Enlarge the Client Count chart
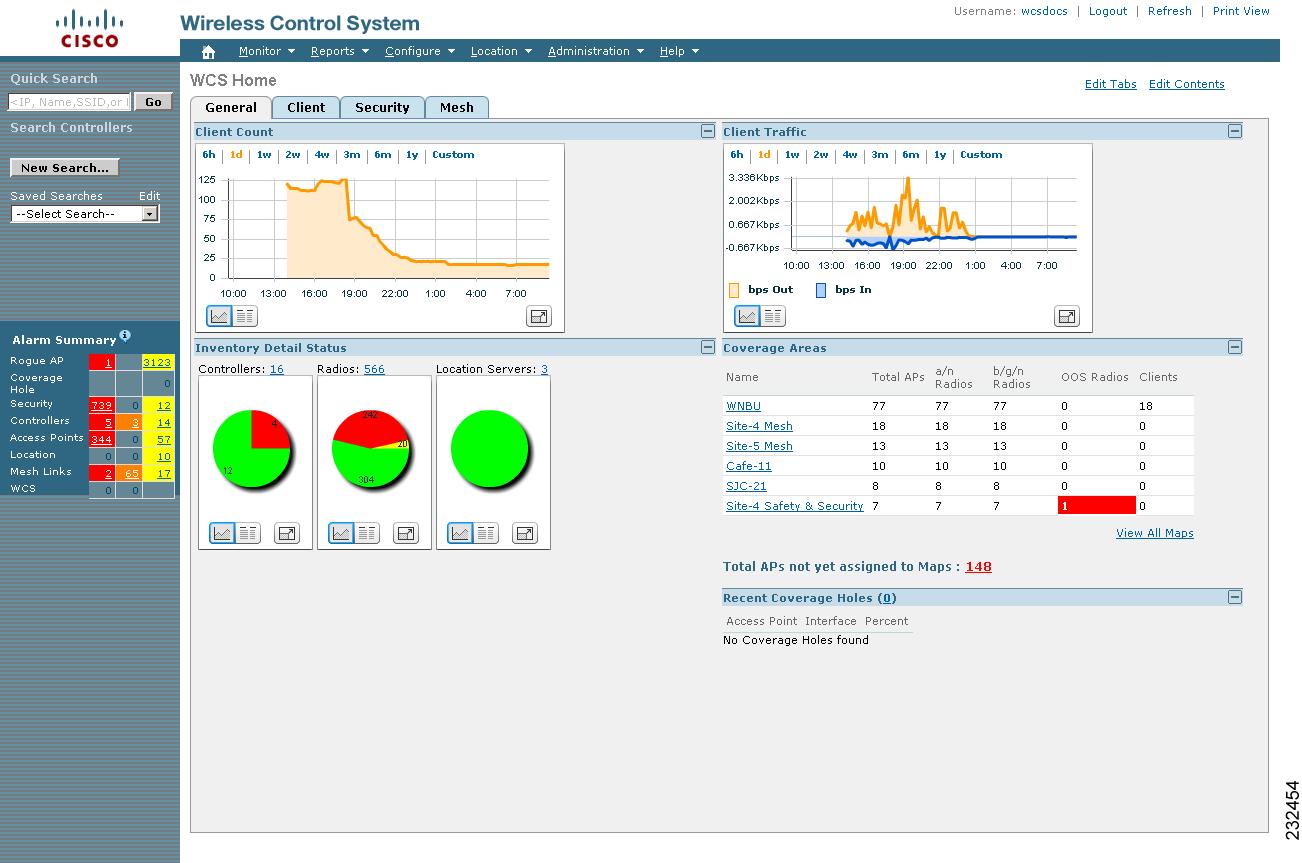Screen dimensions: 1302x863 tap(539, 316)
